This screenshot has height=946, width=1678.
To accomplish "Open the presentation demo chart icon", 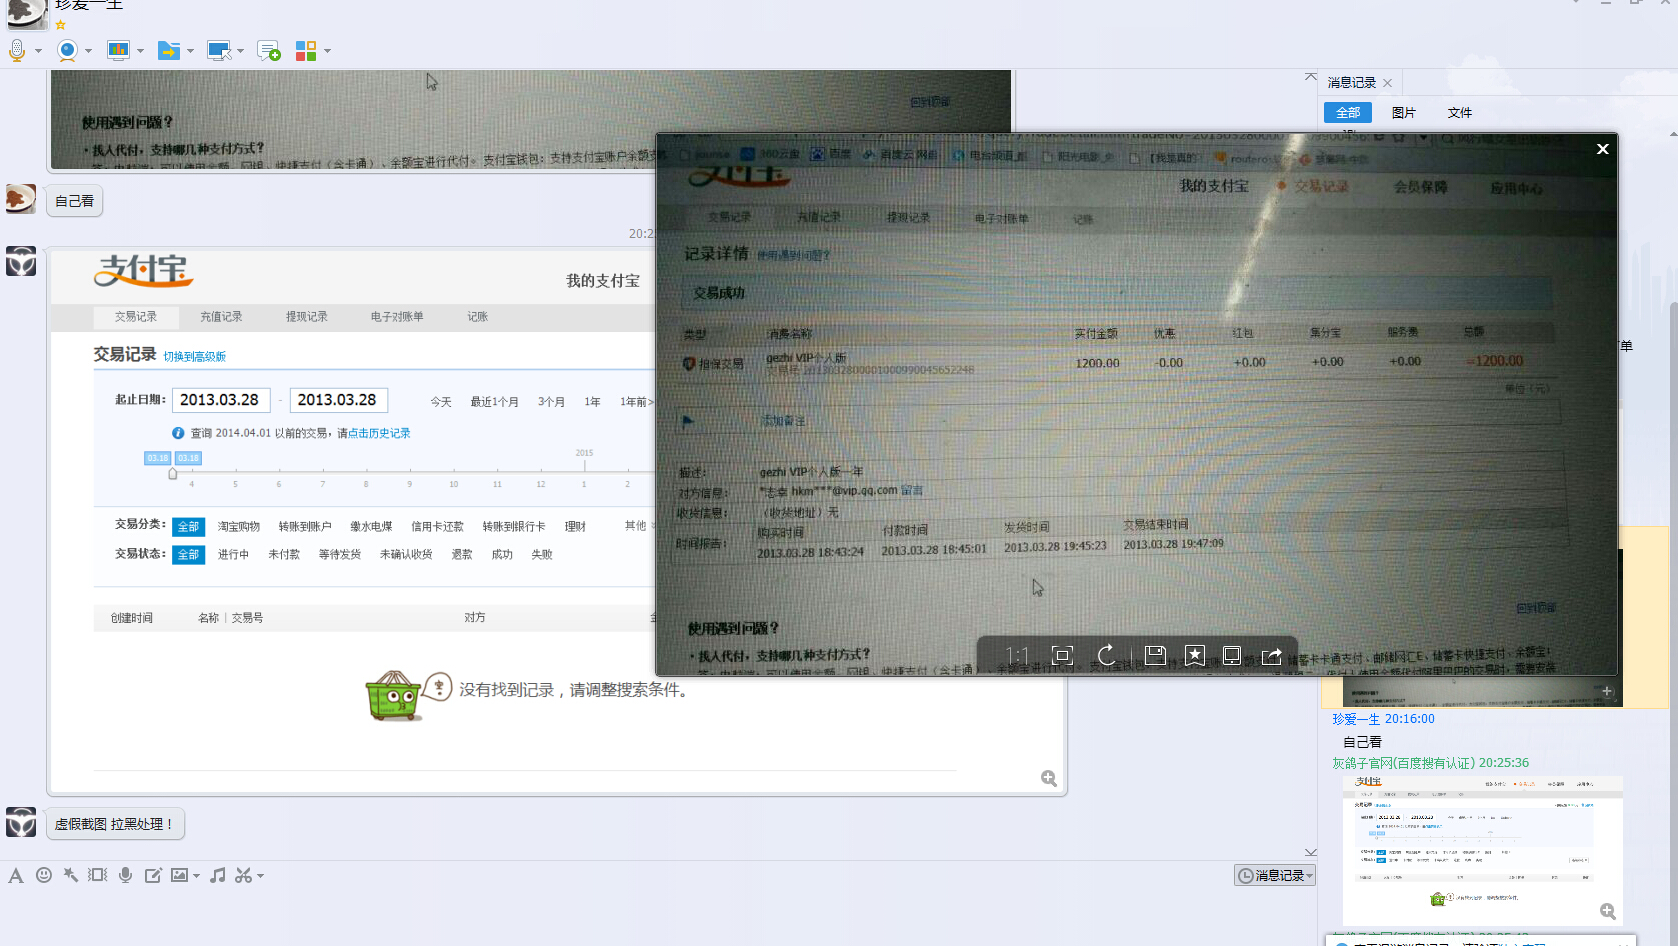I will pos(118,50).
